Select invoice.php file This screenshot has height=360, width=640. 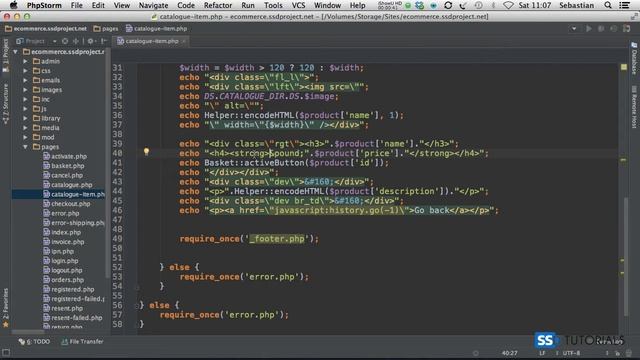click(63, 242)
